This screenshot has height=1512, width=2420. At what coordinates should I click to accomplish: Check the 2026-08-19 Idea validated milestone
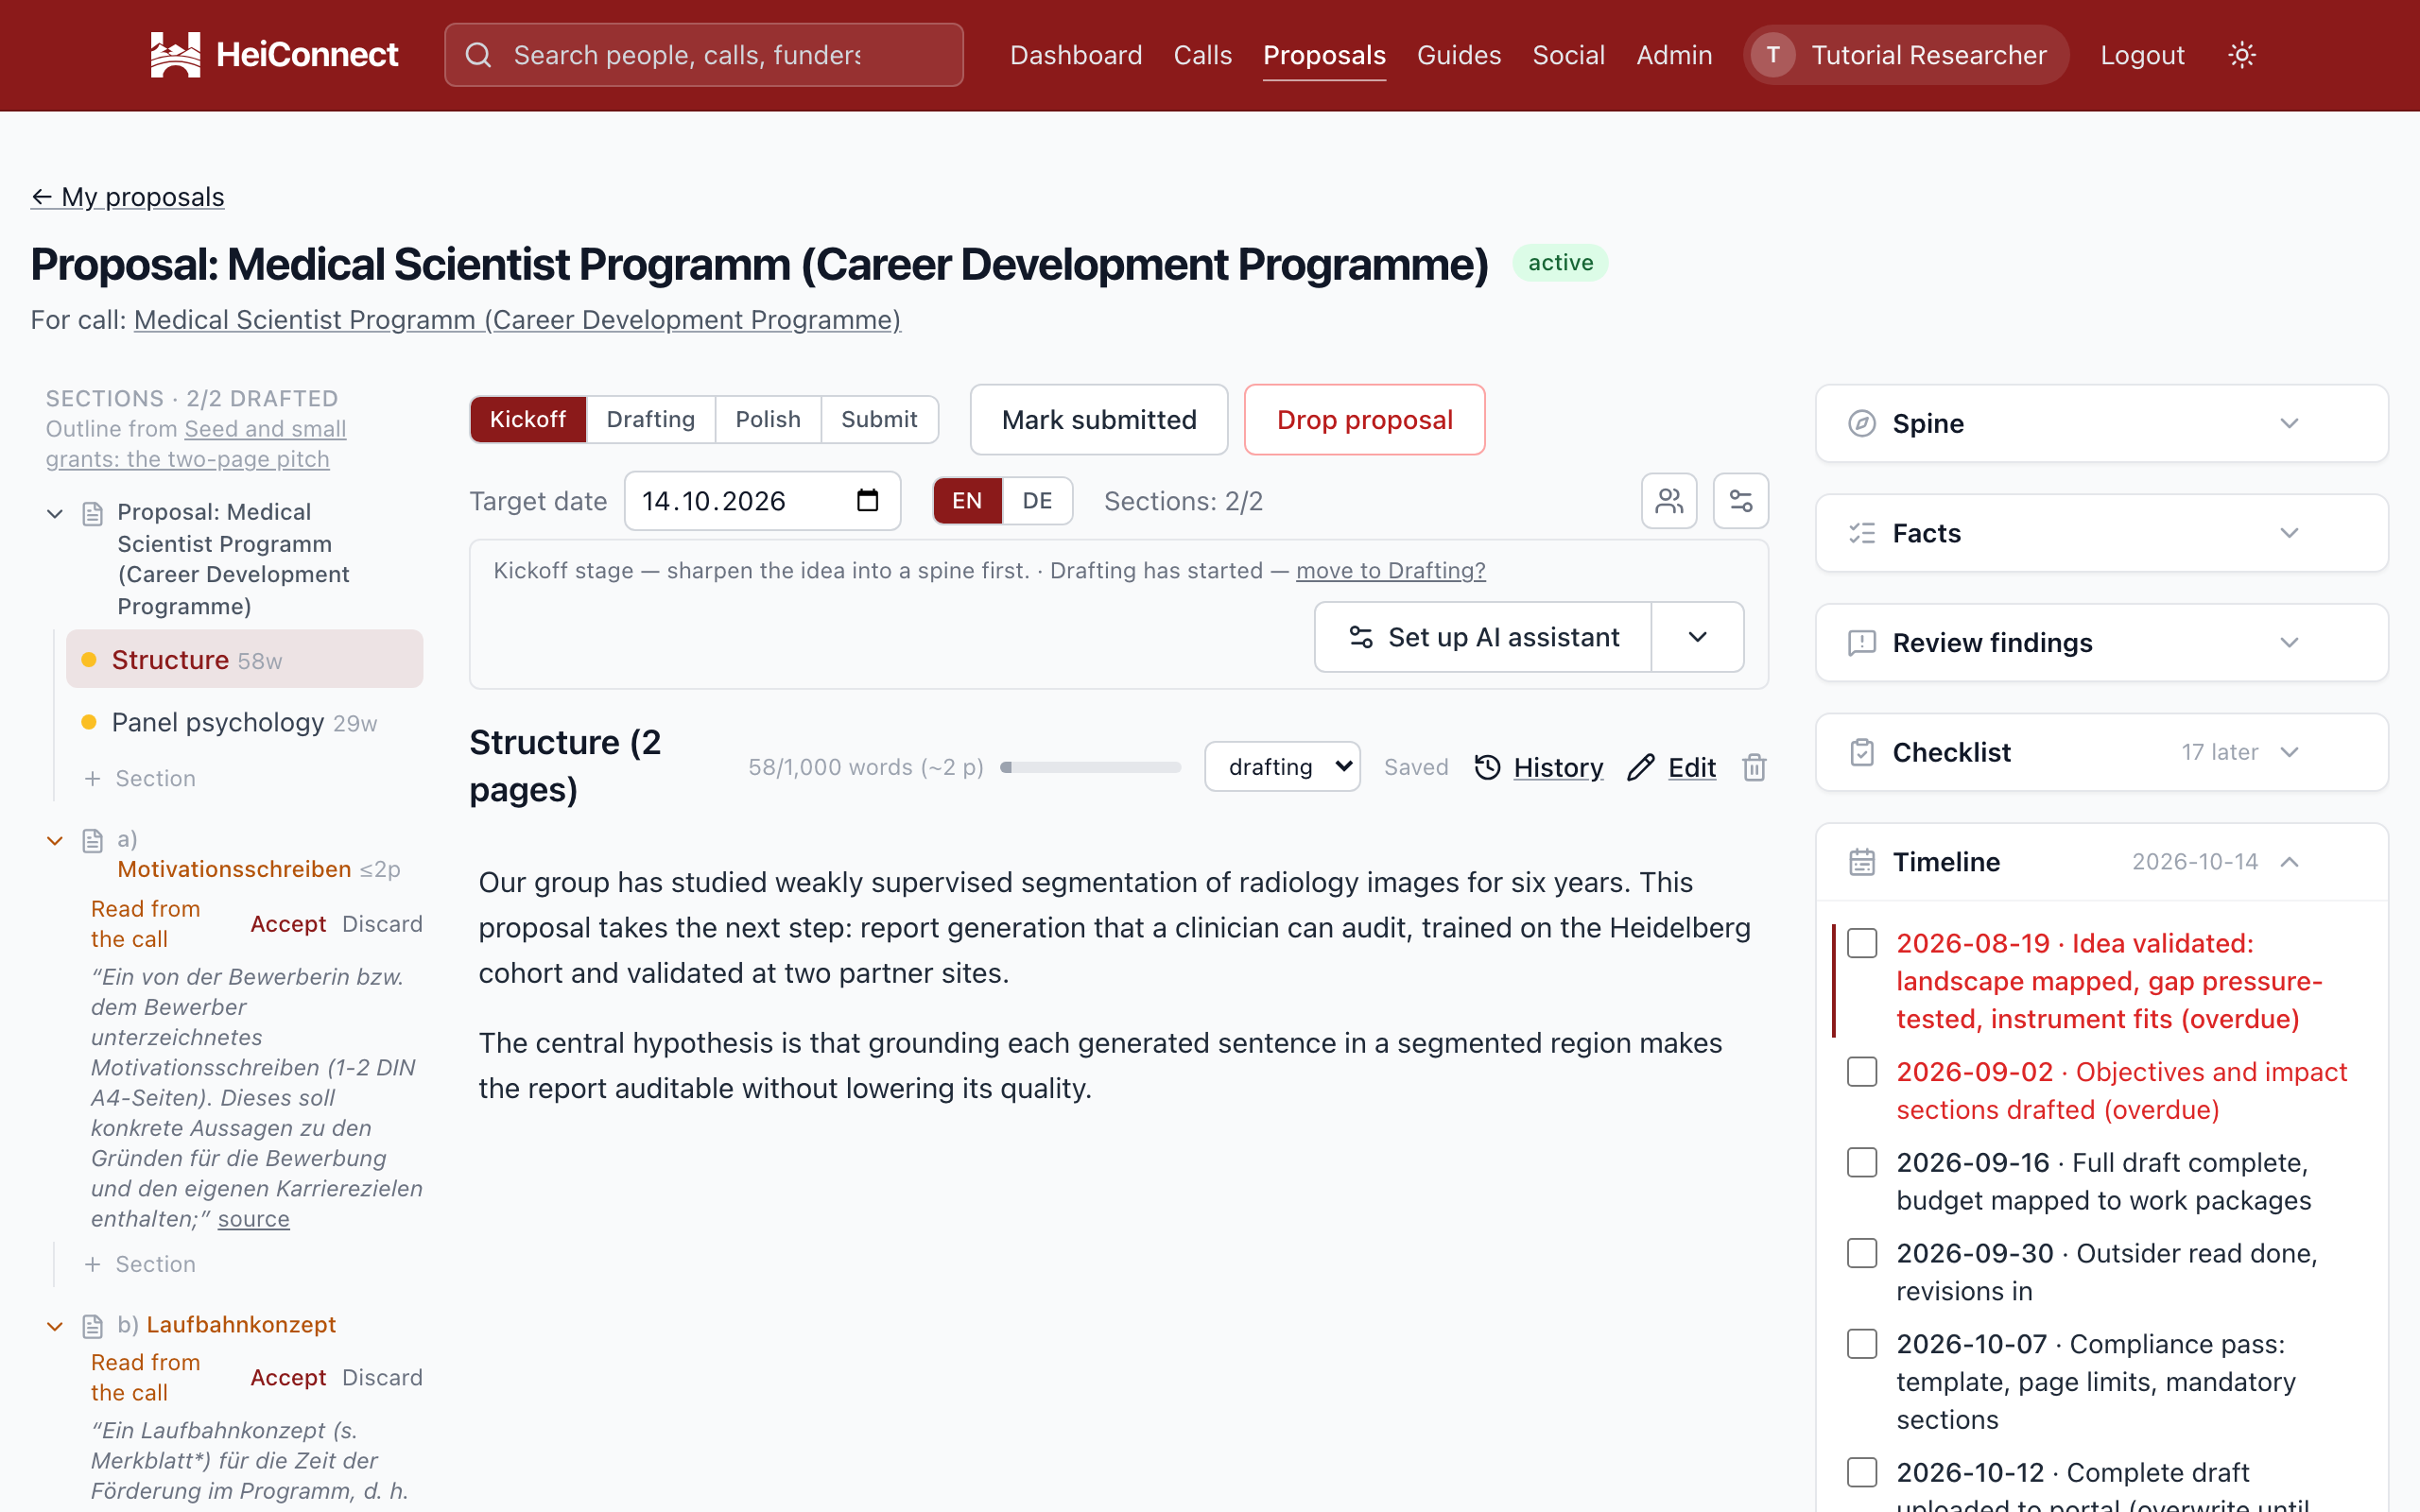[x=1862, y=943]
